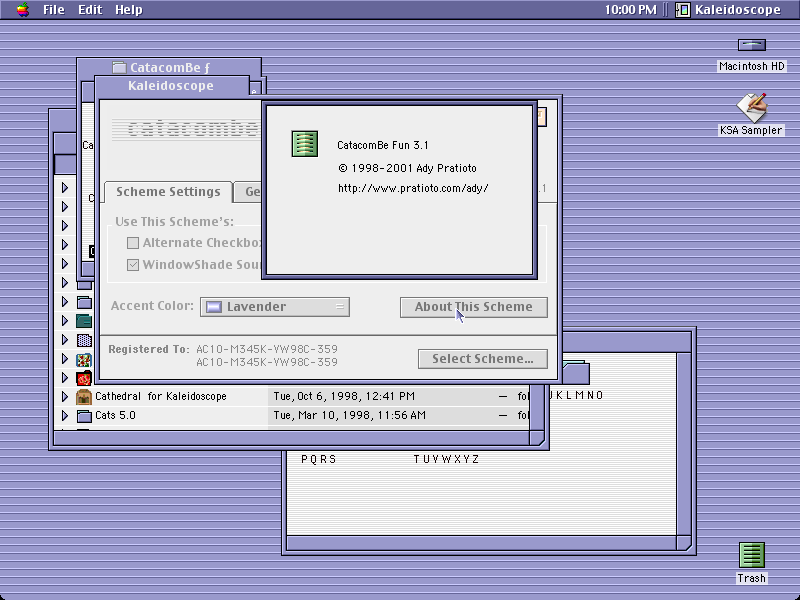The width and height of the screenshot is (800, 600).
Task: Click the horizontal scrollbar of the alphabet-labels window
Action: coord(481,542)
